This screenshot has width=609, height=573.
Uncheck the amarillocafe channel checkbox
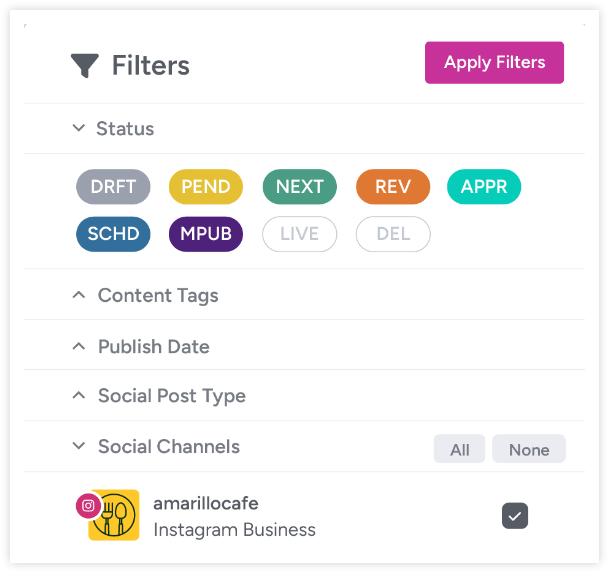pyautogui.click(x=515, y=516)
